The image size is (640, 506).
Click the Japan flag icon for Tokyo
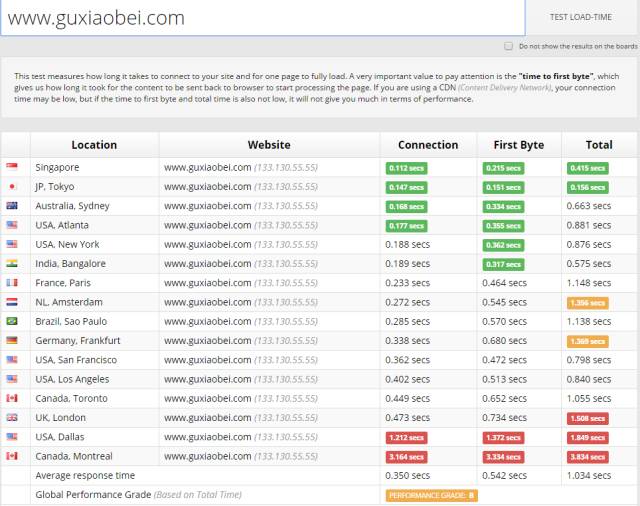(12, 186)
